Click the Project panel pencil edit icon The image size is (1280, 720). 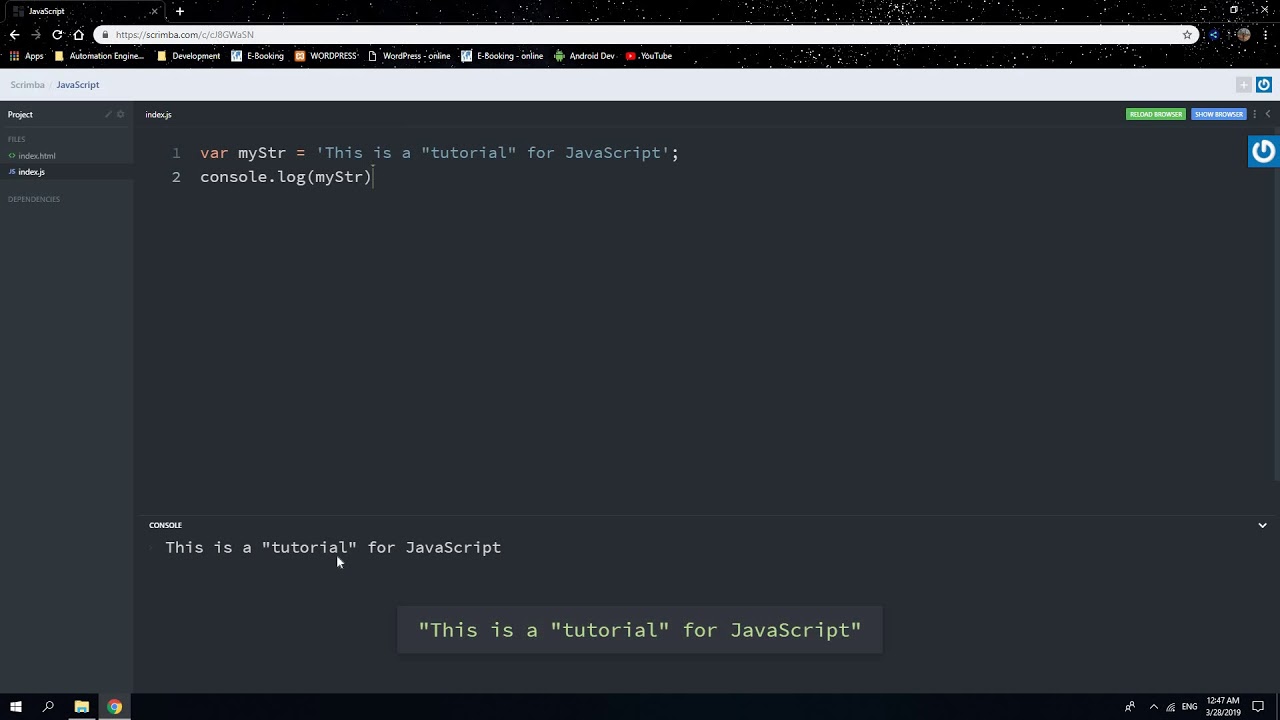tap(108, 114)
